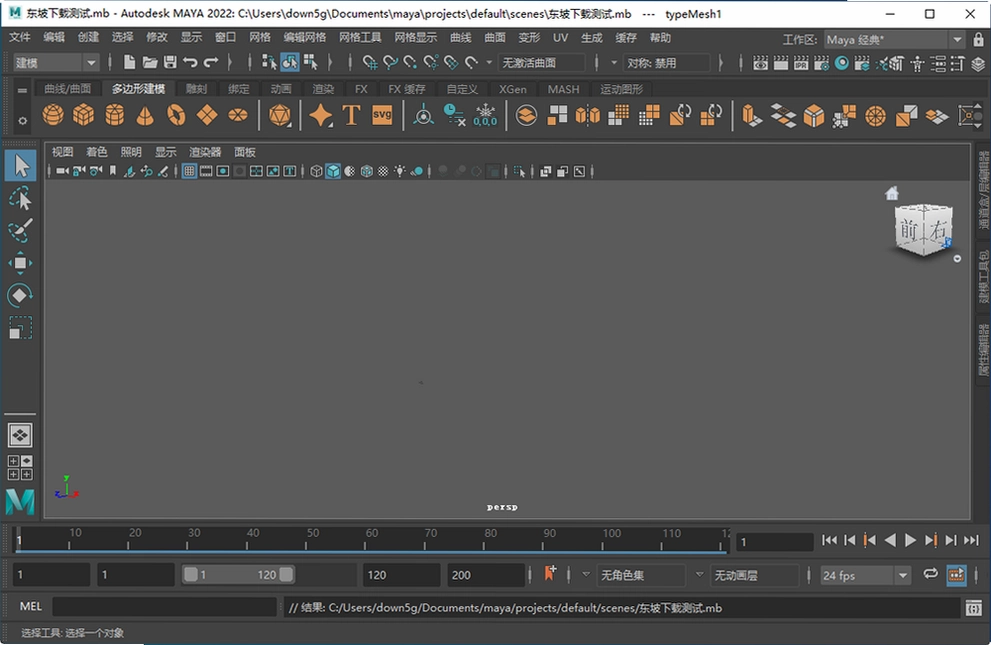Viewport: 991px width, 645px height.
Task: Toggle textured display in viewport
Action: [x=383, y=171]
